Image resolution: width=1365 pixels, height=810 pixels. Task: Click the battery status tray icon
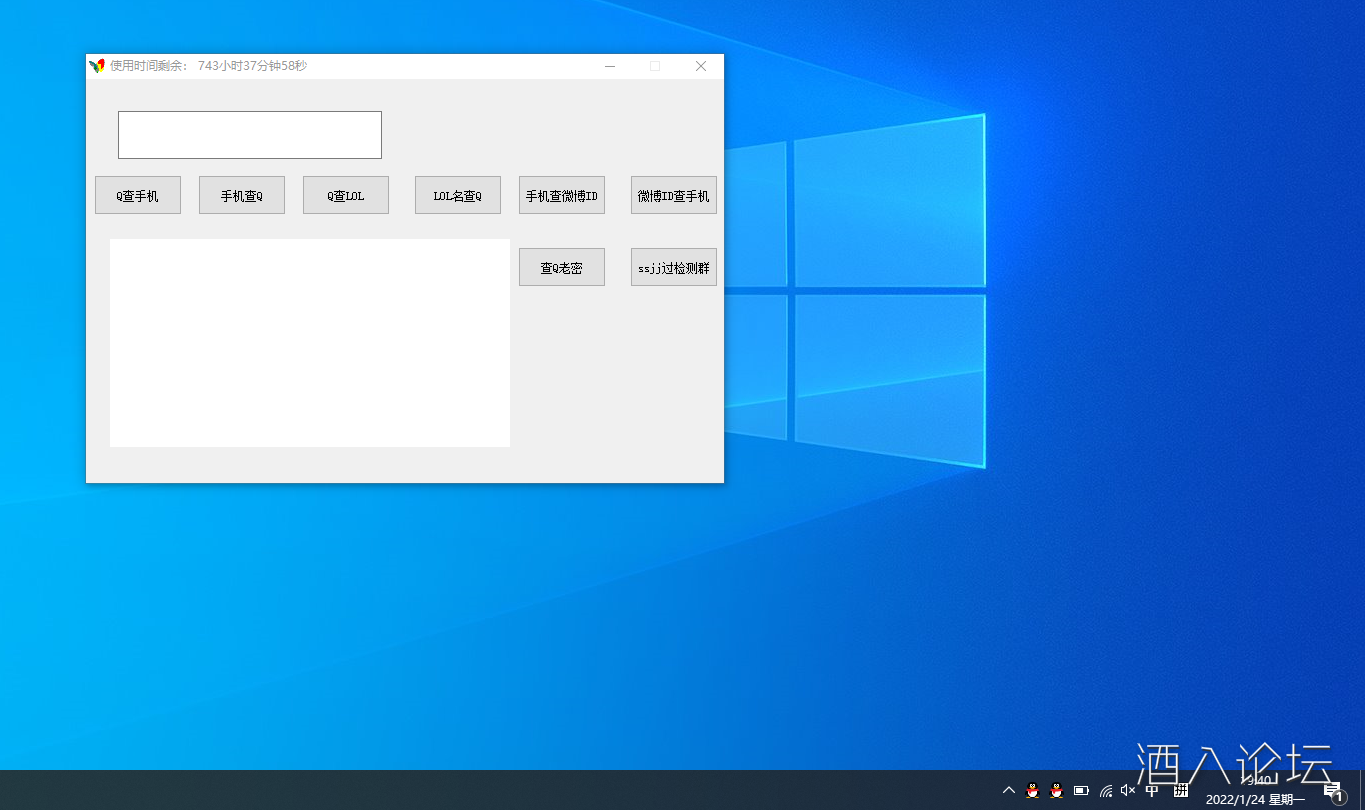pyautogui.click(x=1081, y=790)
